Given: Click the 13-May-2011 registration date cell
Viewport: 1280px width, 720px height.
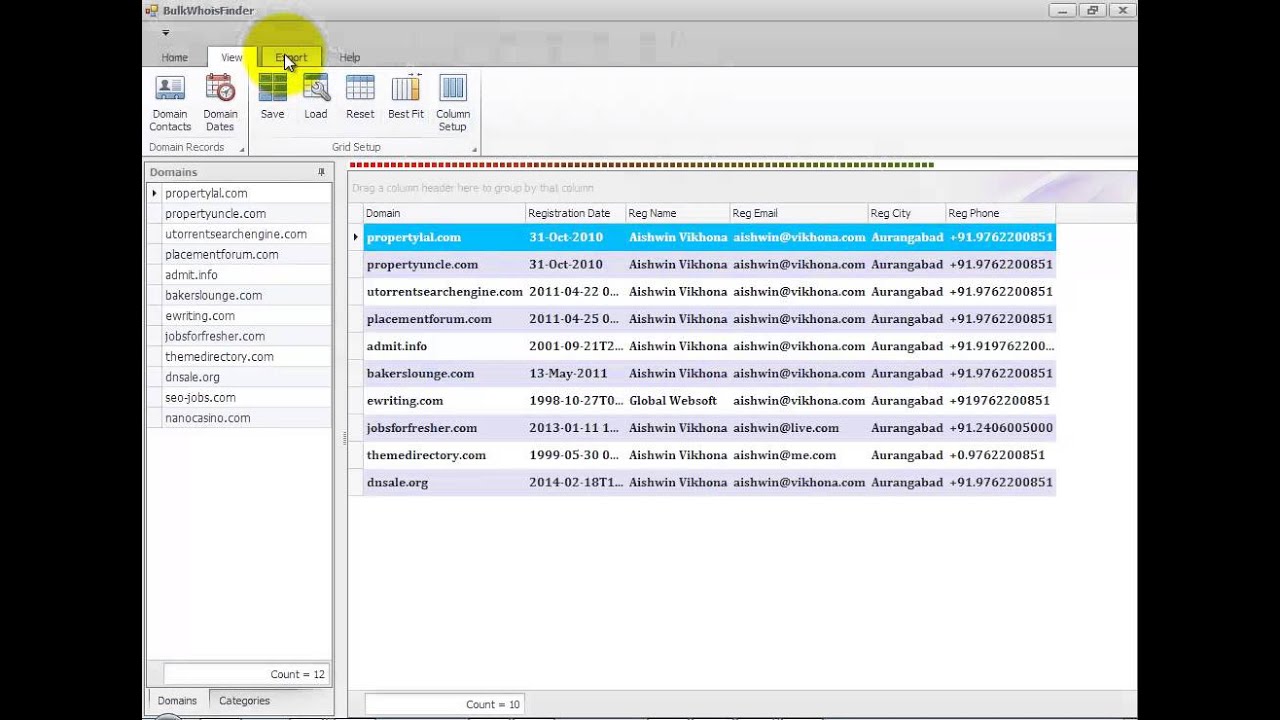Looking at the screenshot, I should [575, 373].
